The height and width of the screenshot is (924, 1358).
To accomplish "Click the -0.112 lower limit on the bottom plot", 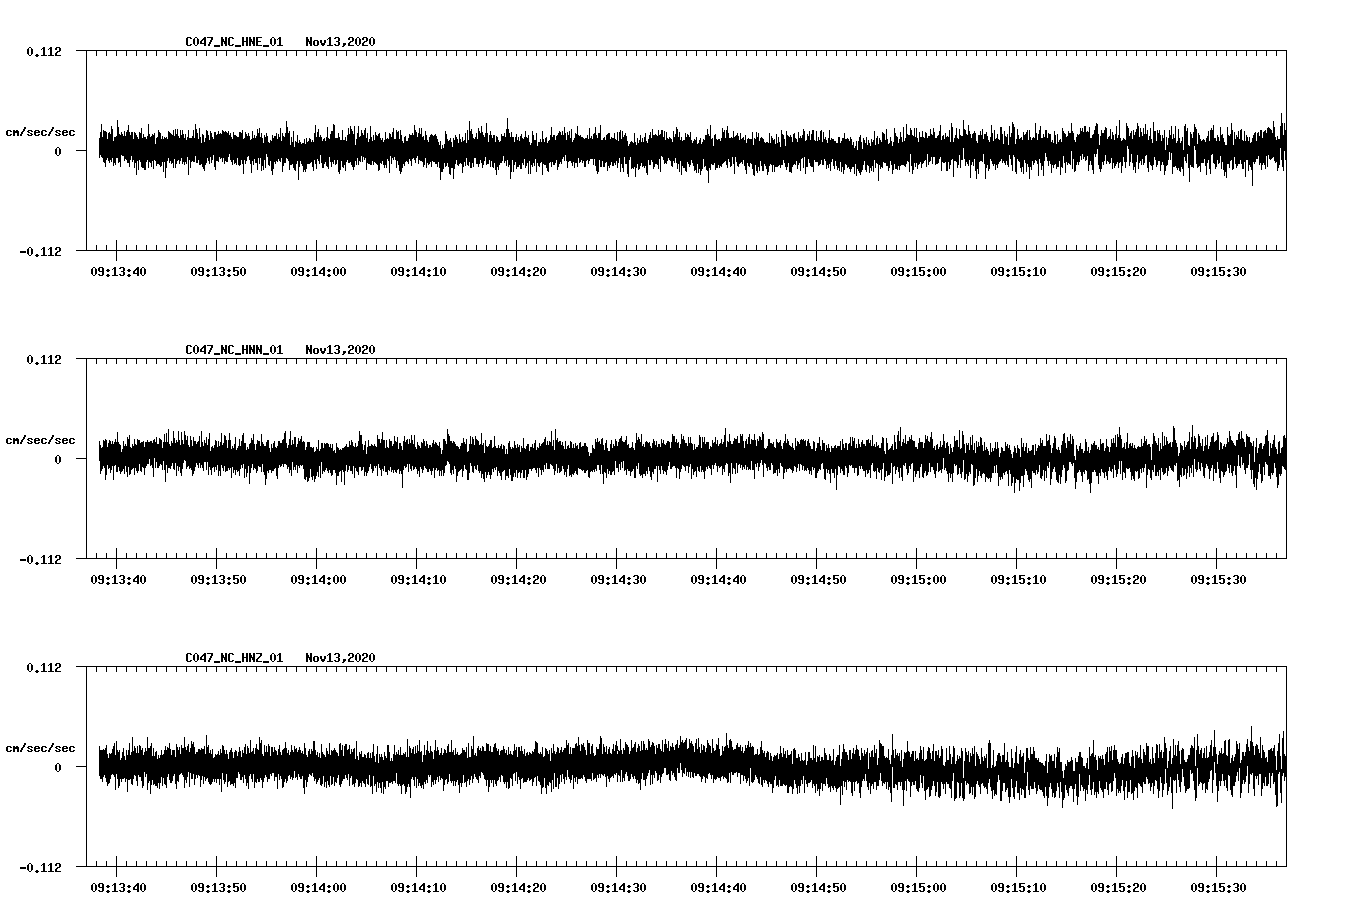I will (38, 869).
